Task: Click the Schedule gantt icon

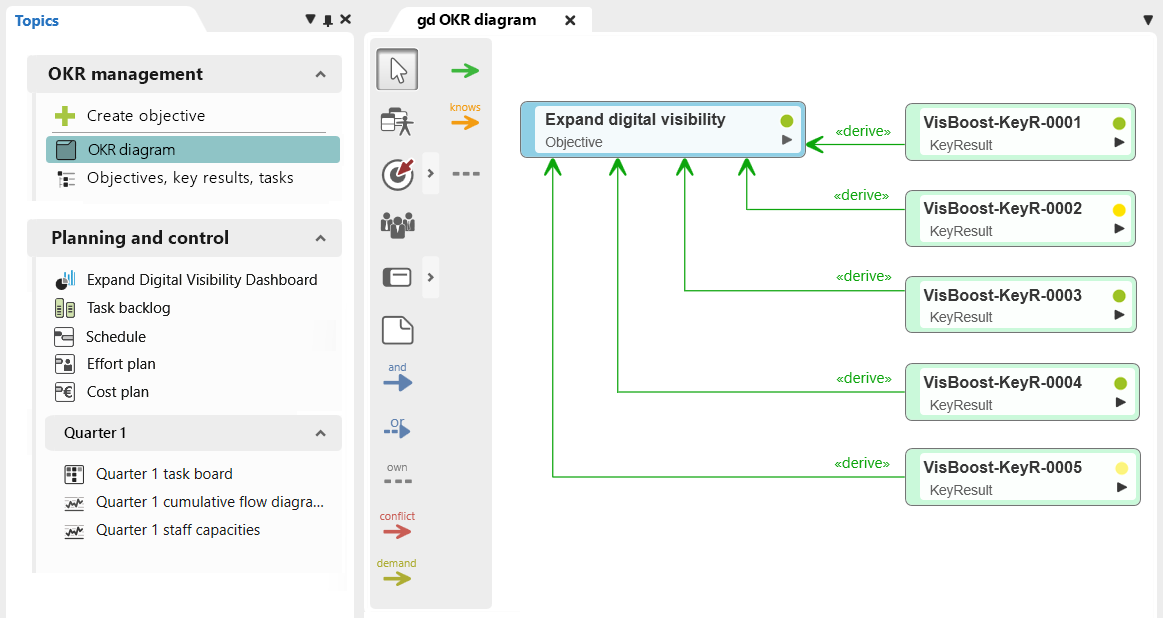Action: [x=65, y=337]
